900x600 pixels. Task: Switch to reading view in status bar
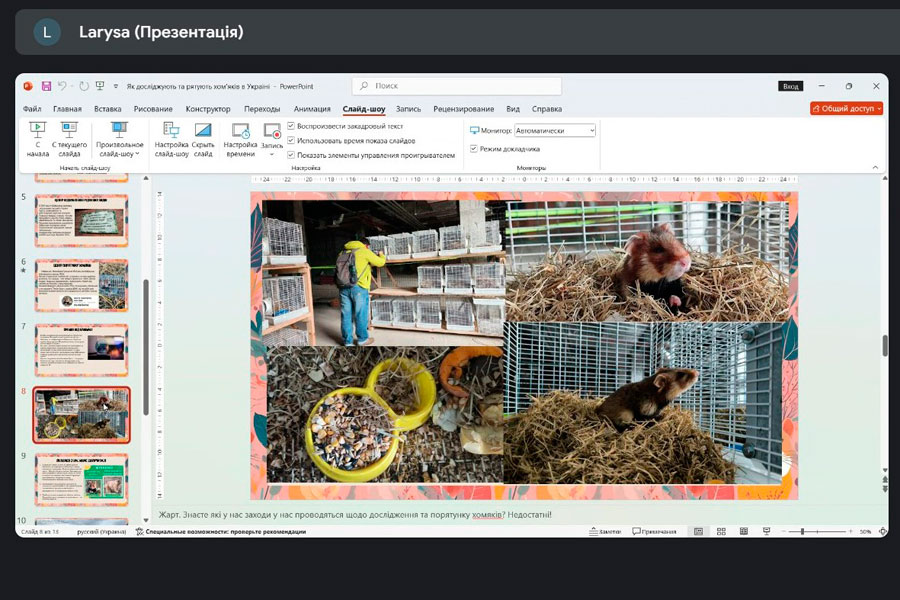[741, 531]
